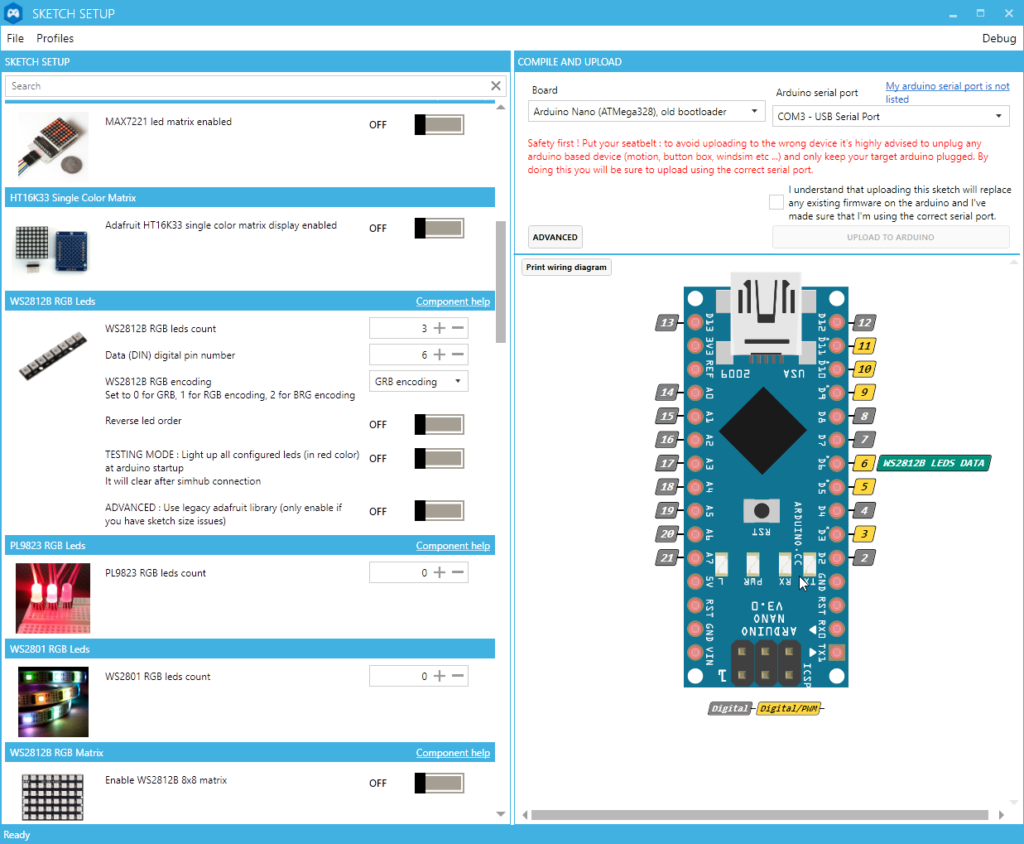Image resolution: width=1024 pixels, height=844 pixels.
Task: Click the PL9823 RGB leds photo
Action: pos(53,598)
